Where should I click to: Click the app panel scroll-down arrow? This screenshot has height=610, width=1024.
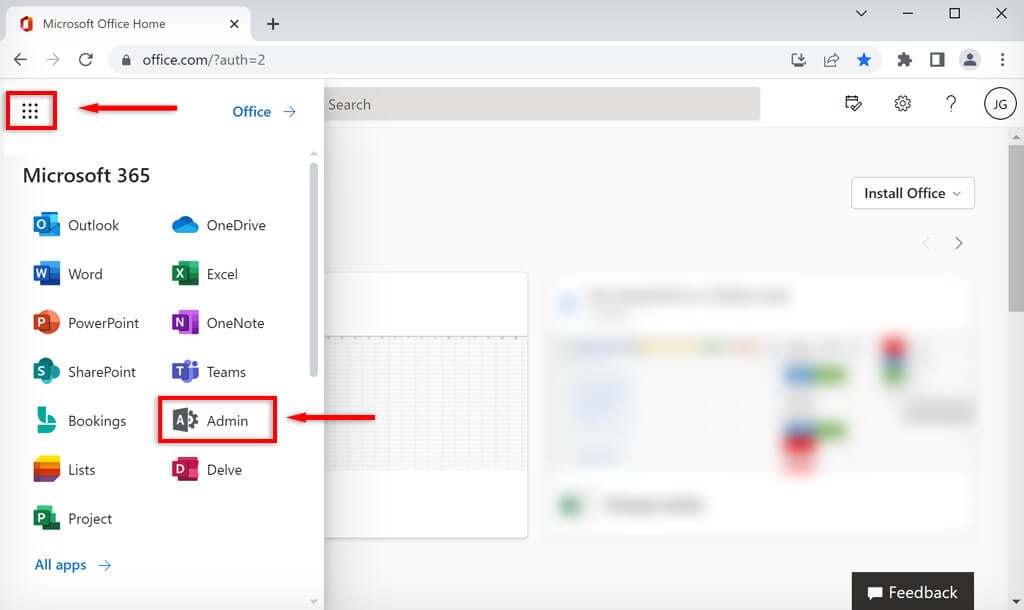click(x=313, y=602)
